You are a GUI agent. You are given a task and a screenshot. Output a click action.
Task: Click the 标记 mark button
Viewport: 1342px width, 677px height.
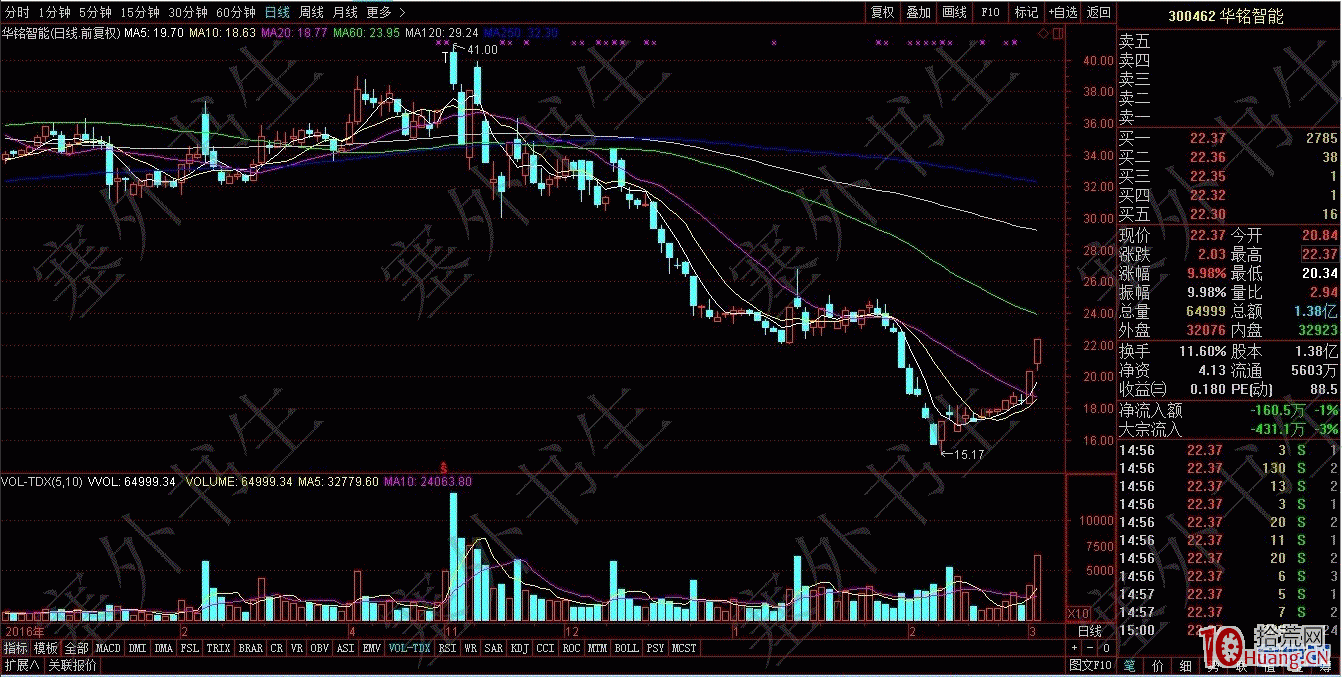1026,12
